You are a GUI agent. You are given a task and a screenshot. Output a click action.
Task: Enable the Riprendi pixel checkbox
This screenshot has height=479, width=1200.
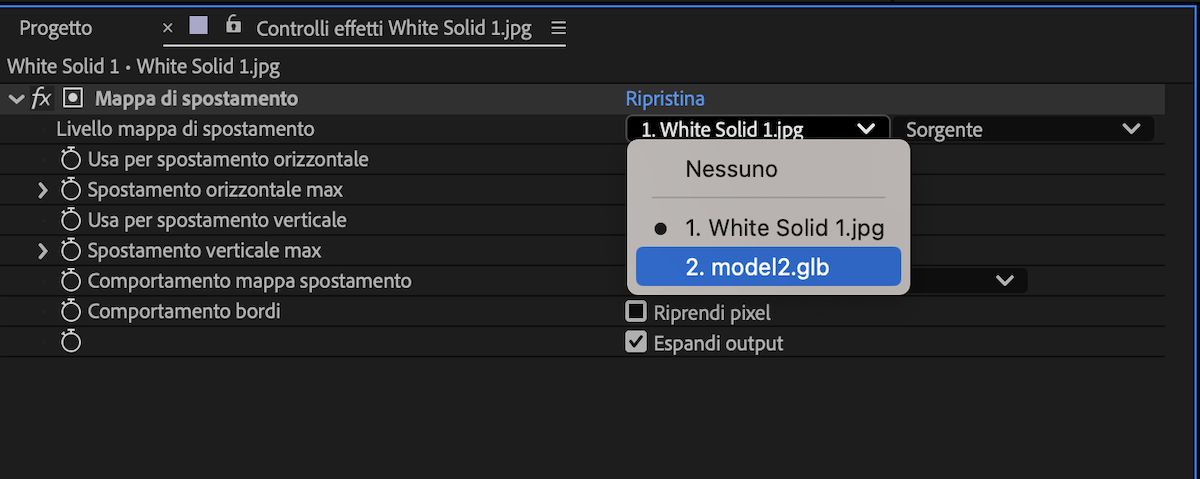(x=636, y=312)
